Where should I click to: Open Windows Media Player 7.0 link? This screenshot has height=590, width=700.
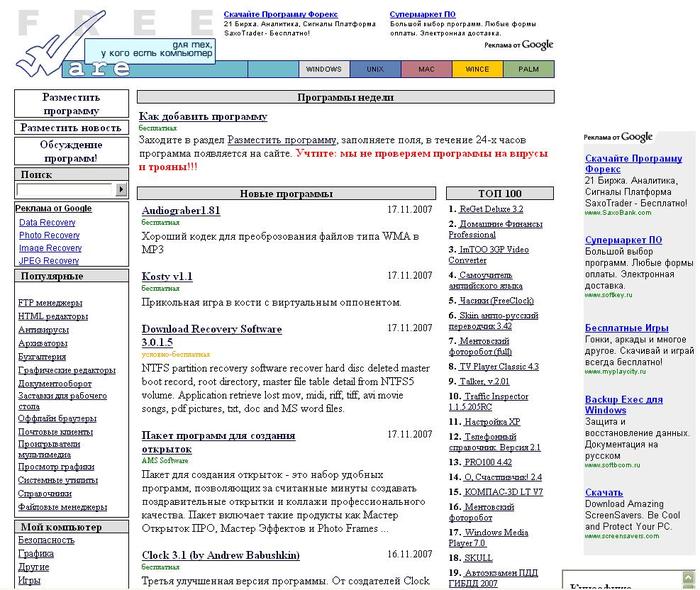tap(488, 537)
